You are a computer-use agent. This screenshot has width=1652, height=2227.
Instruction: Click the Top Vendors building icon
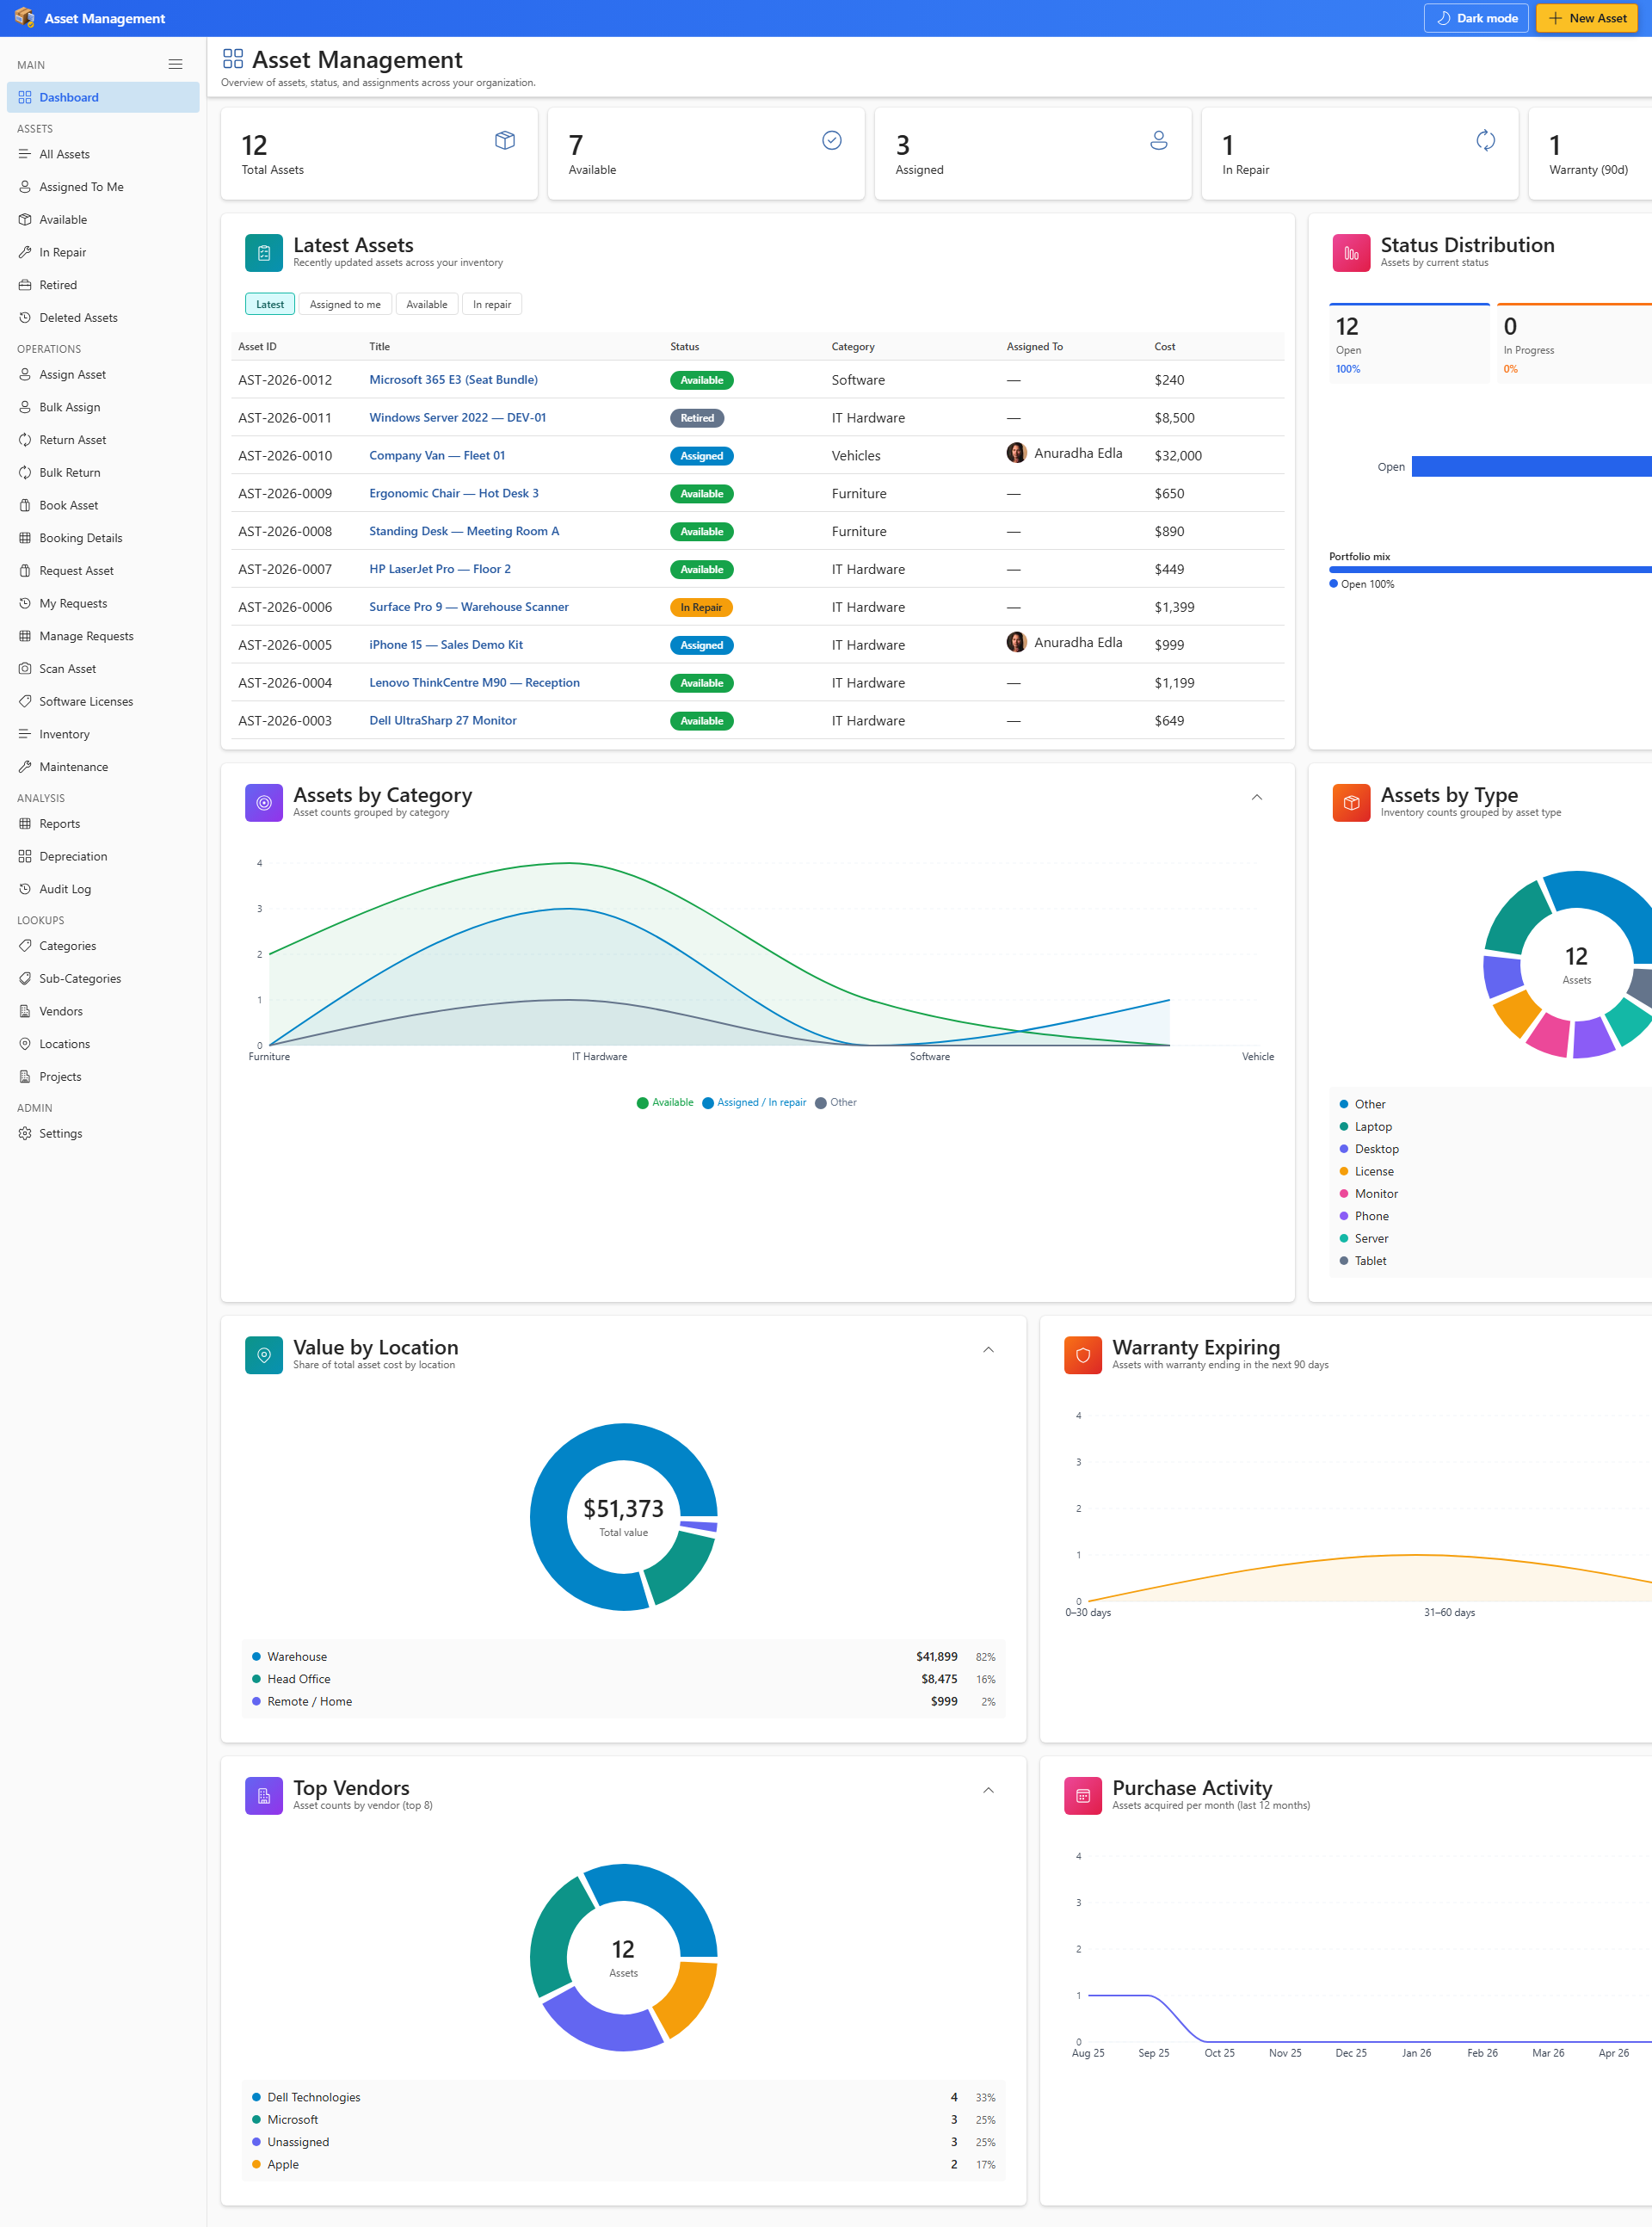(264, 1796)
